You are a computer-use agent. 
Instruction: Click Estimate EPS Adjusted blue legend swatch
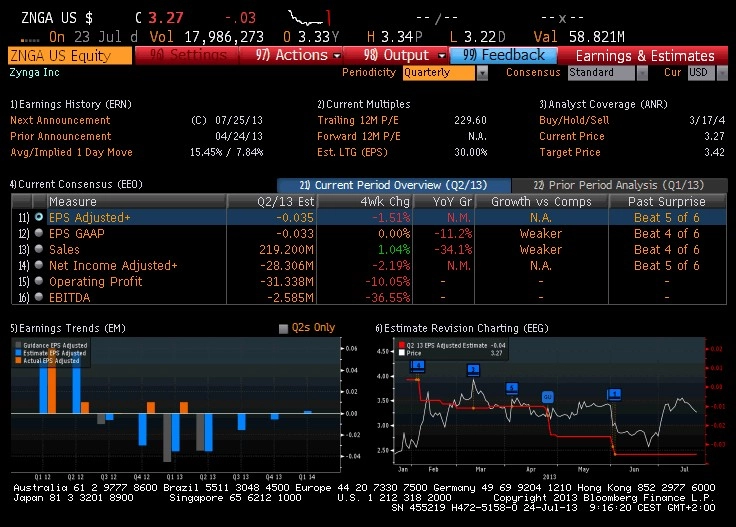click(x=18, y=353)
